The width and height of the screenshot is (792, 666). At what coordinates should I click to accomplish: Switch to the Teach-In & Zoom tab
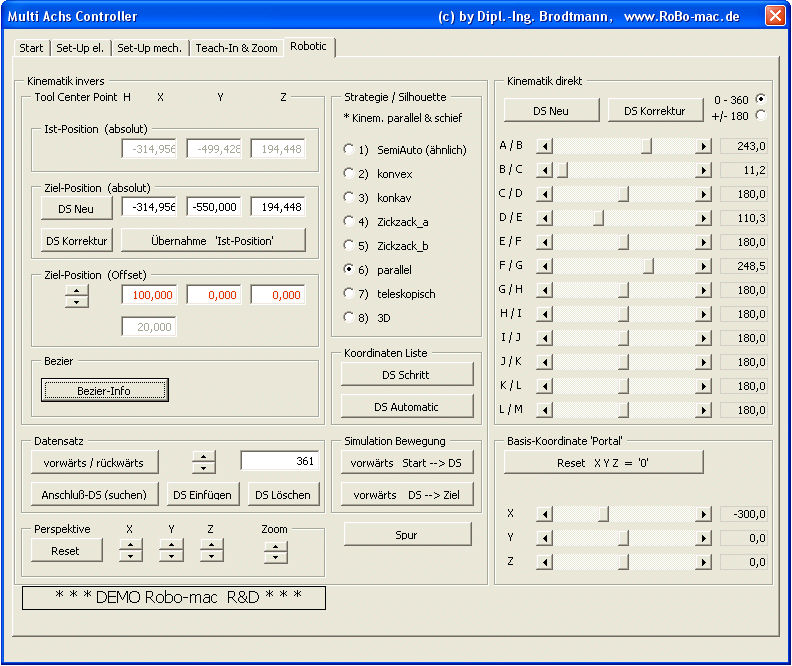[236, 48]
